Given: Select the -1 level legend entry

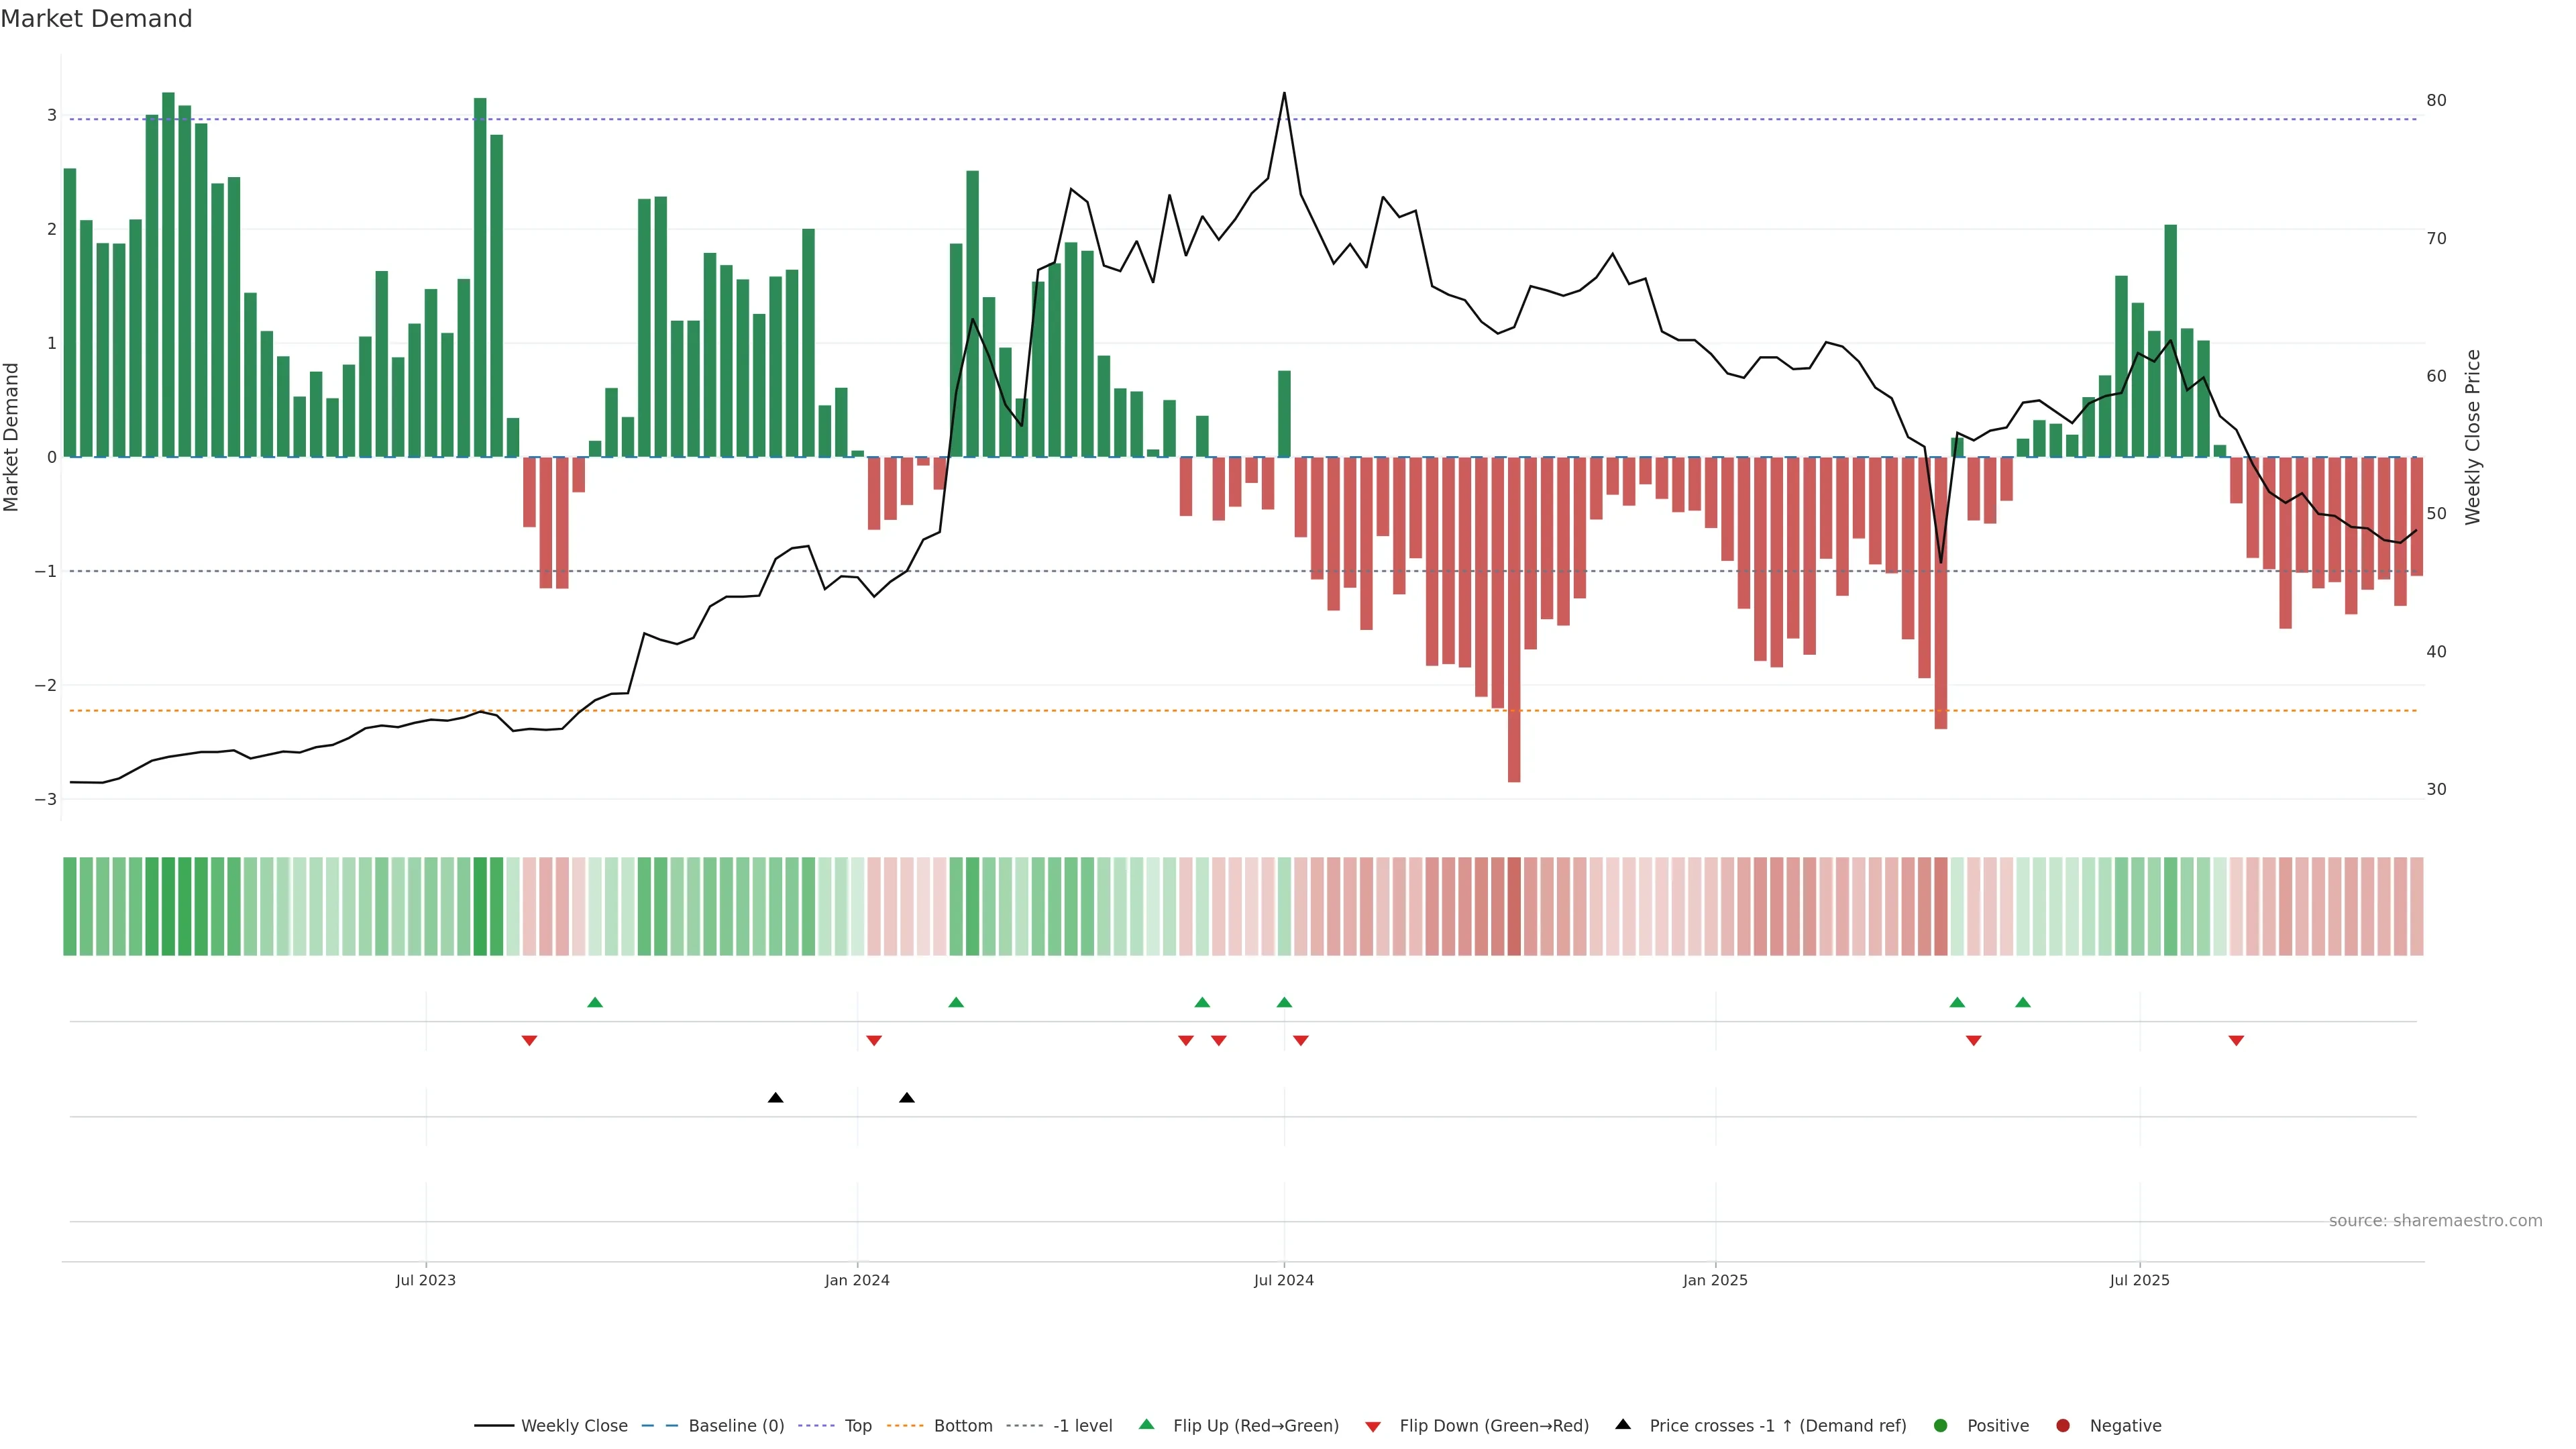Looking at the screenshot, I should pyautogui.click(x=1082, y=1426).
